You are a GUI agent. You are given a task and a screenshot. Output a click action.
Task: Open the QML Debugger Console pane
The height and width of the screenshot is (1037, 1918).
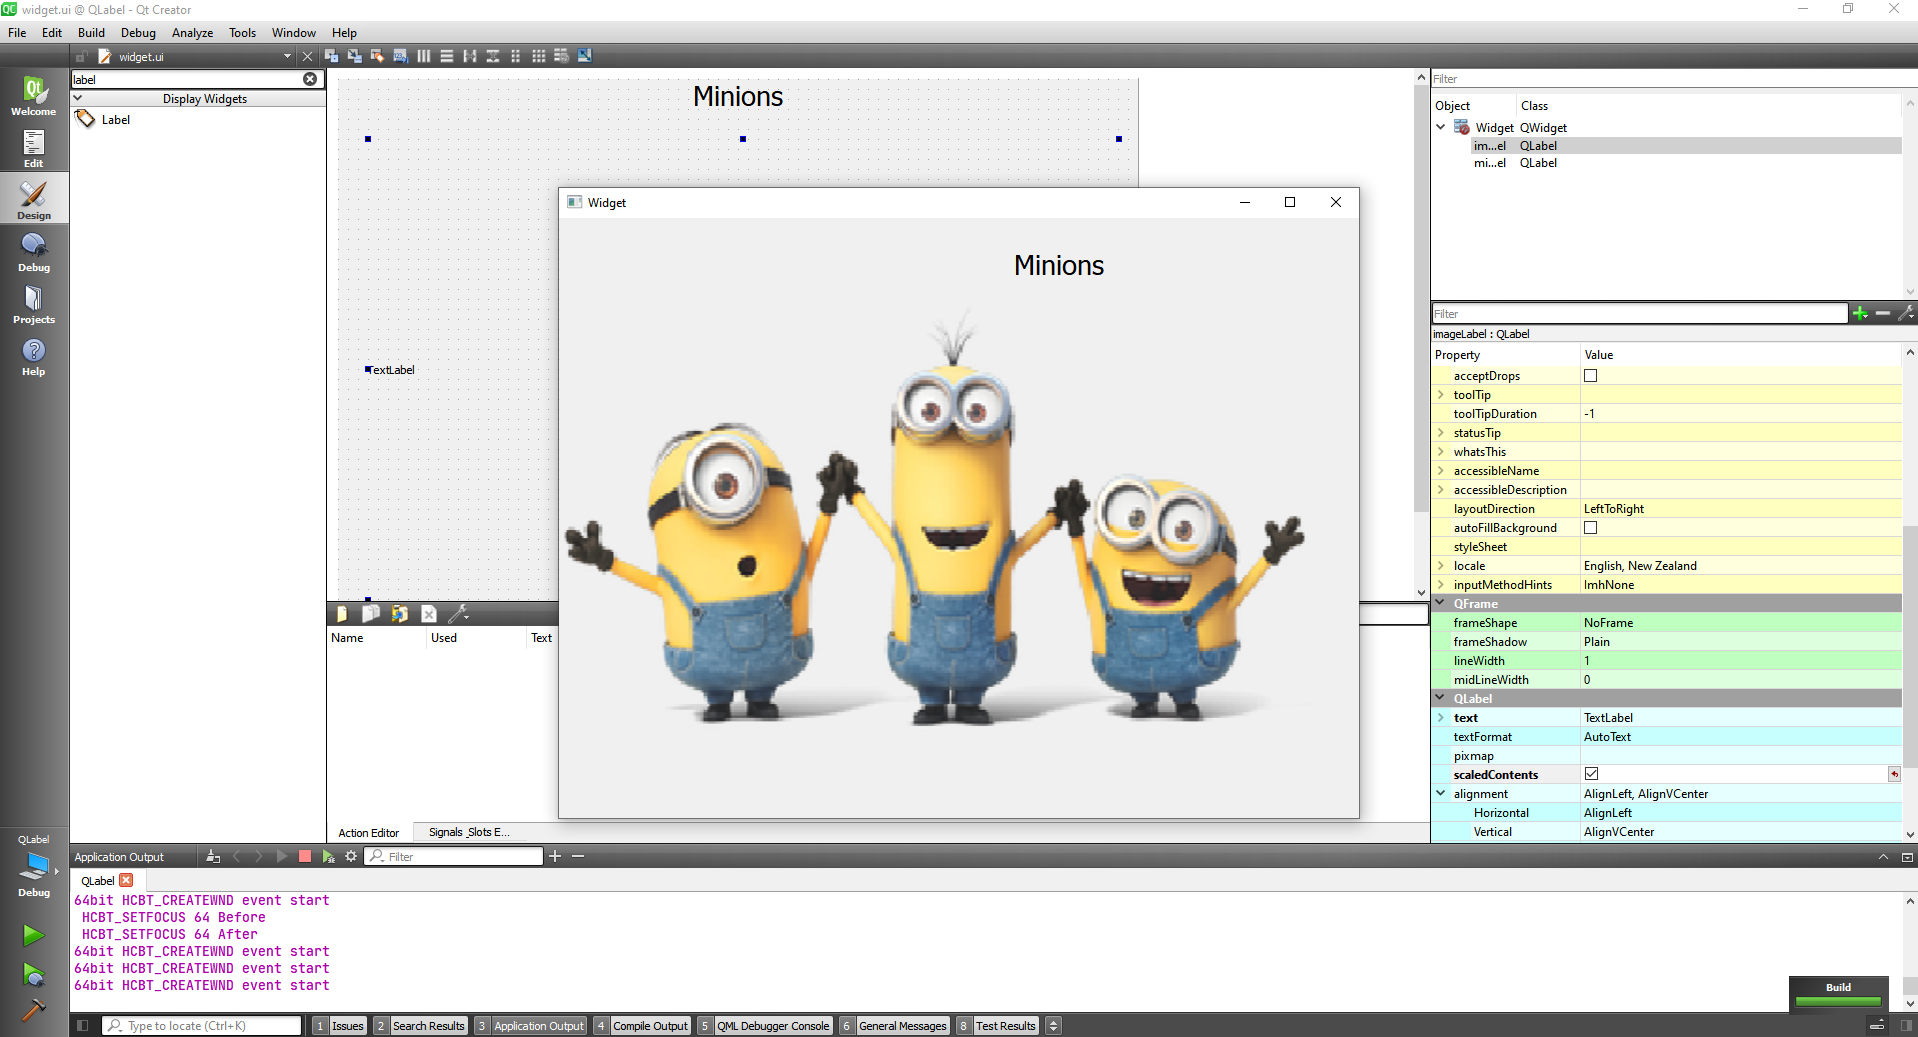(x=765, y=1025)
